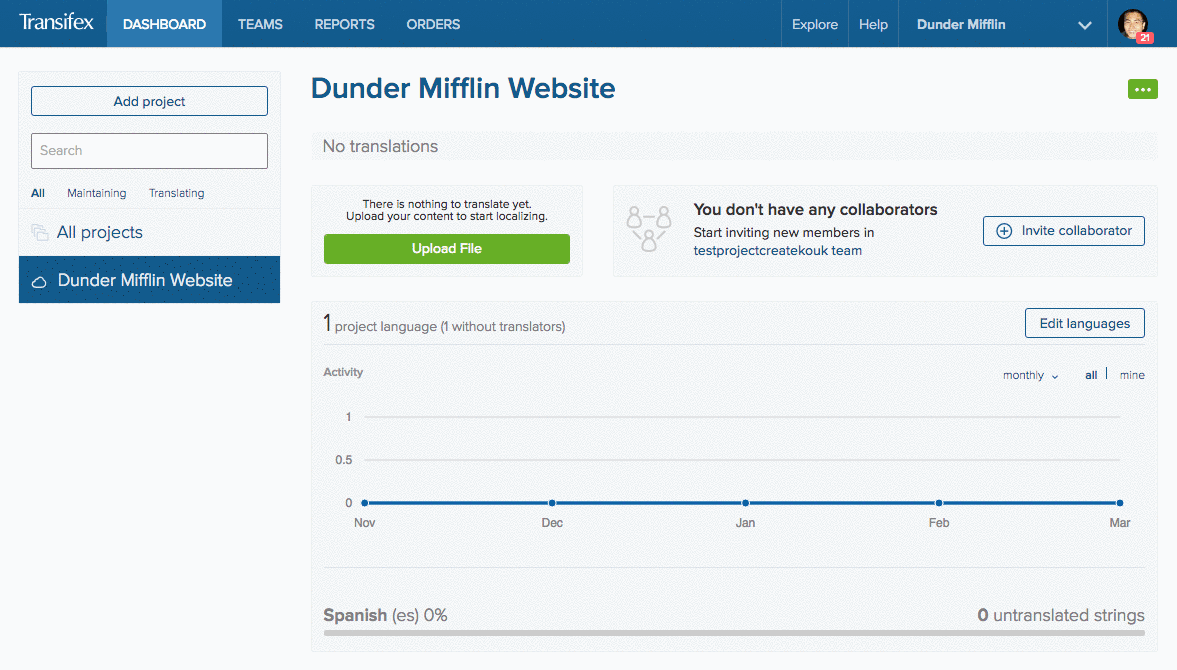Screen dimensions: 1177x670
Task: Open the testprojectcreatekouk team link
Action: point(778,251)
